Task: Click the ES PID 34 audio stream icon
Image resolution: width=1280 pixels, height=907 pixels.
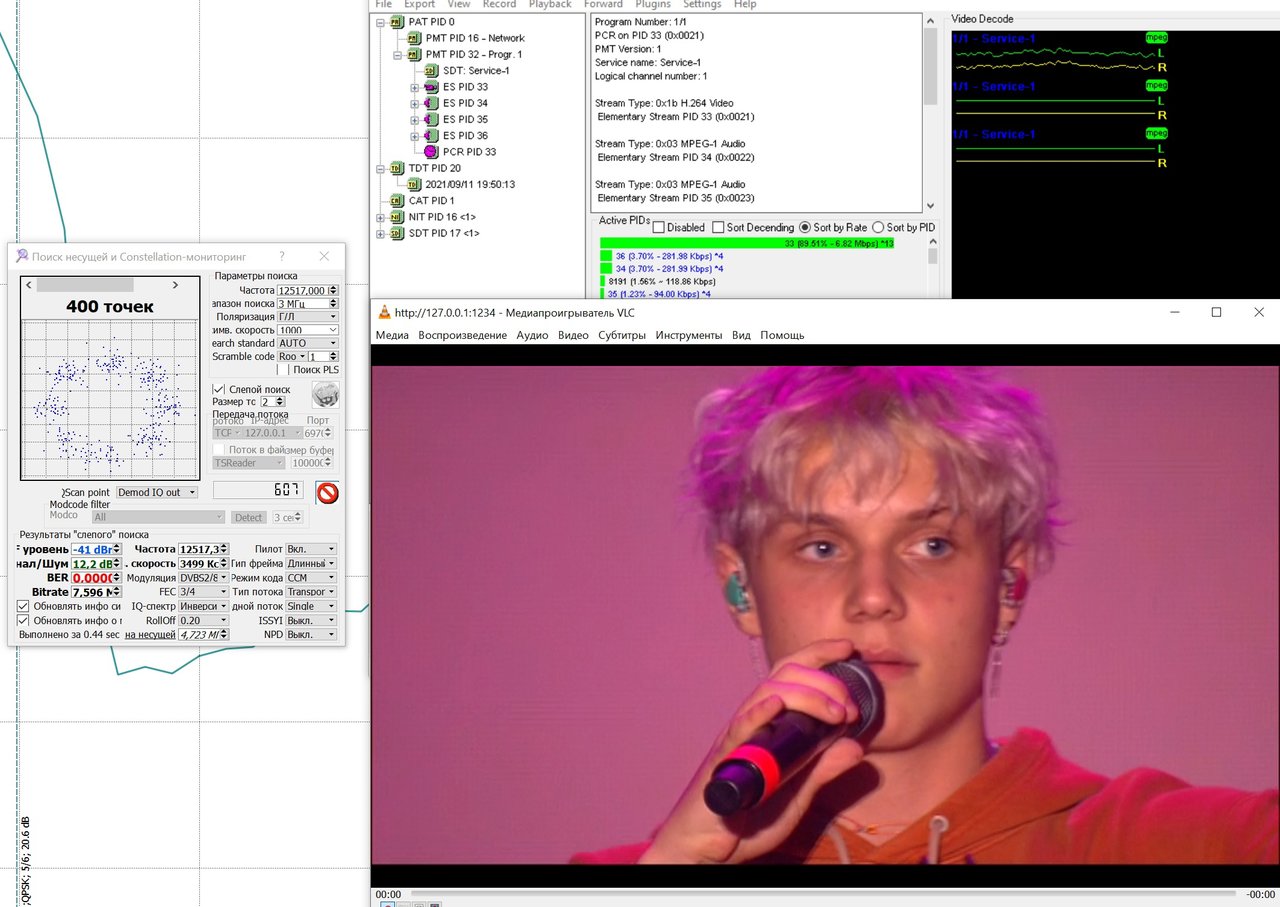Action: click(431, 103)
